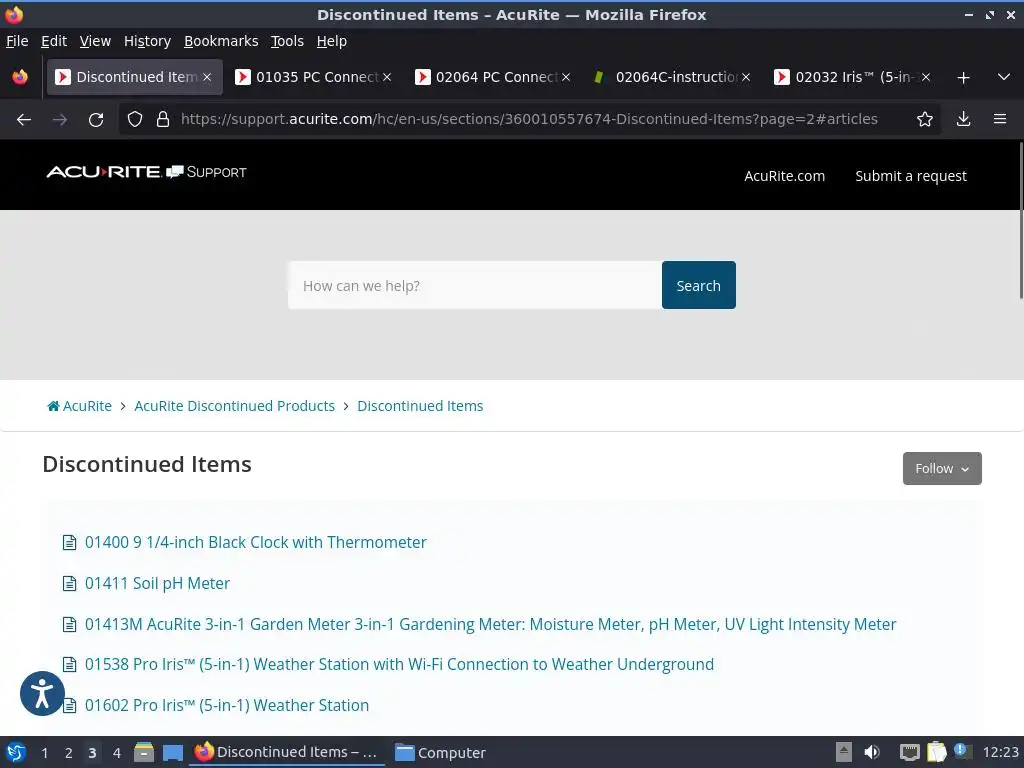Open a new browser tab
Image resolution: width=1024 pixels, height=768 pixels.
[x=963, y=78]
